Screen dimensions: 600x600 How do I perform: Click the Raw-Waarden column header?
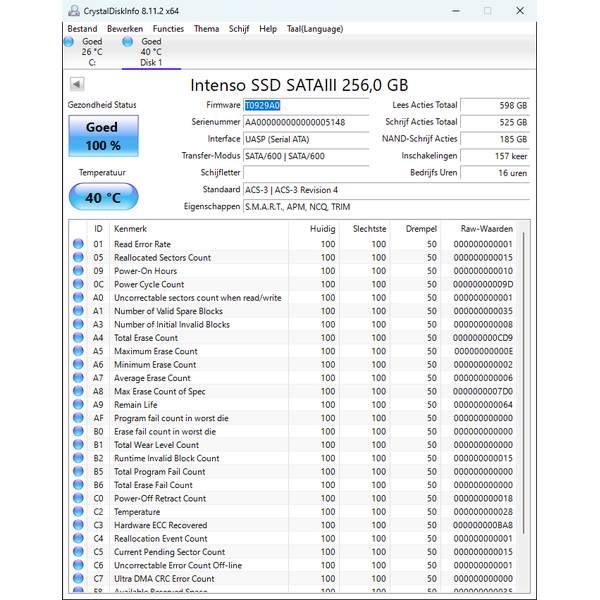478,229
